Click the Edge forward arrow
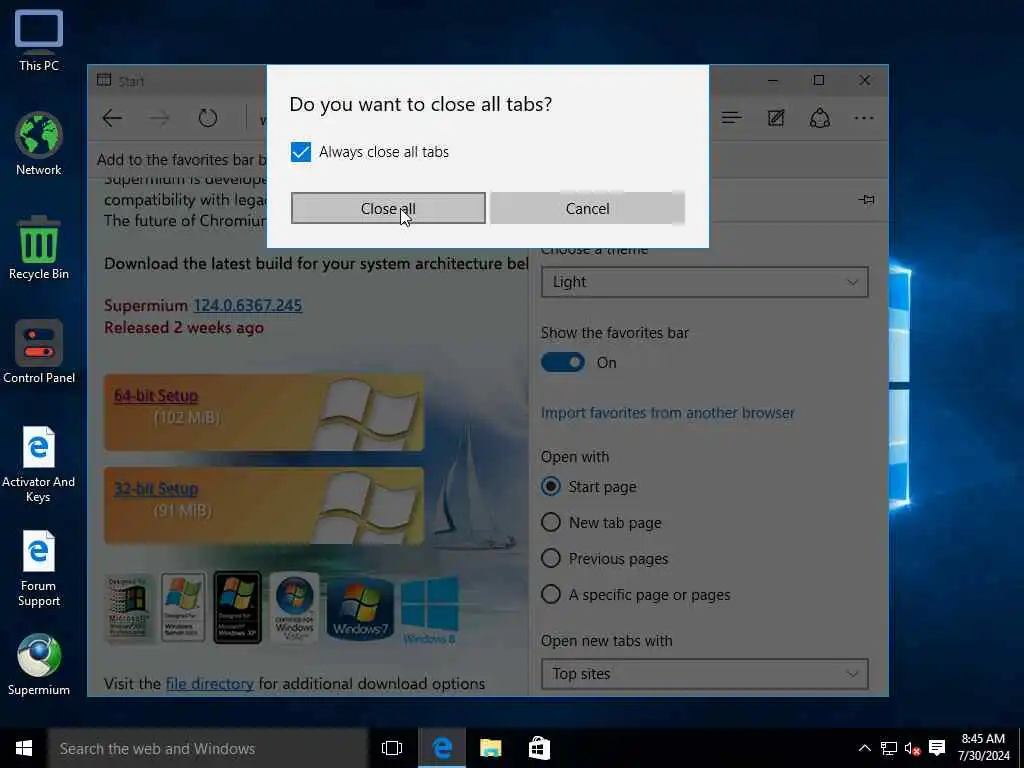Viewport: 1024px width, 768px height. (x=159, y=118)
